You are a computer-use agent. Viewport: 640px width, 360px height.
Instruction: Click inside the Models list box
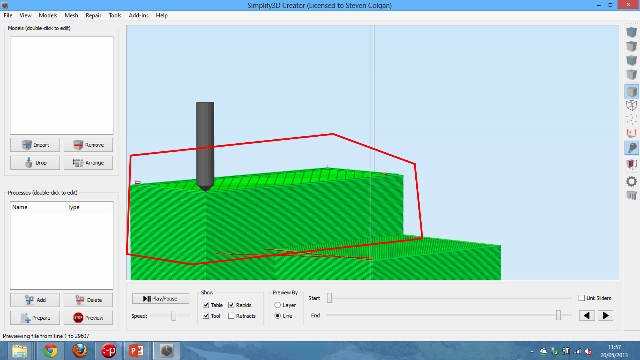(62, 85)
